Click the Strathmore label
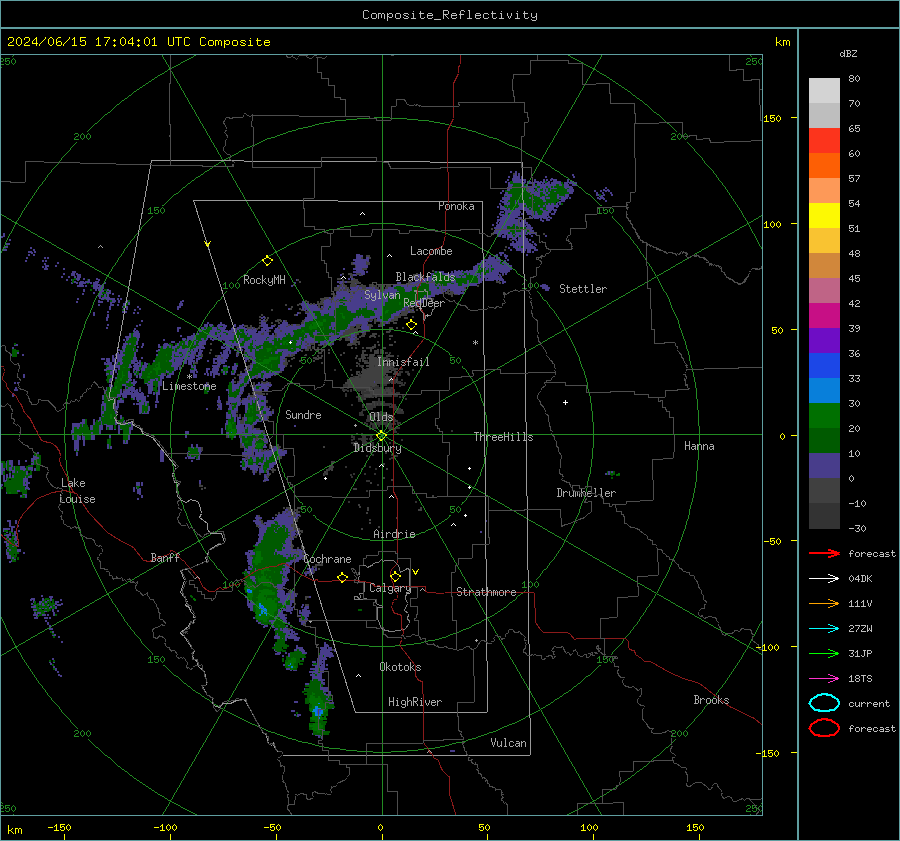The width and height of the screenshot is (900, 841). (x=486, y=592)
